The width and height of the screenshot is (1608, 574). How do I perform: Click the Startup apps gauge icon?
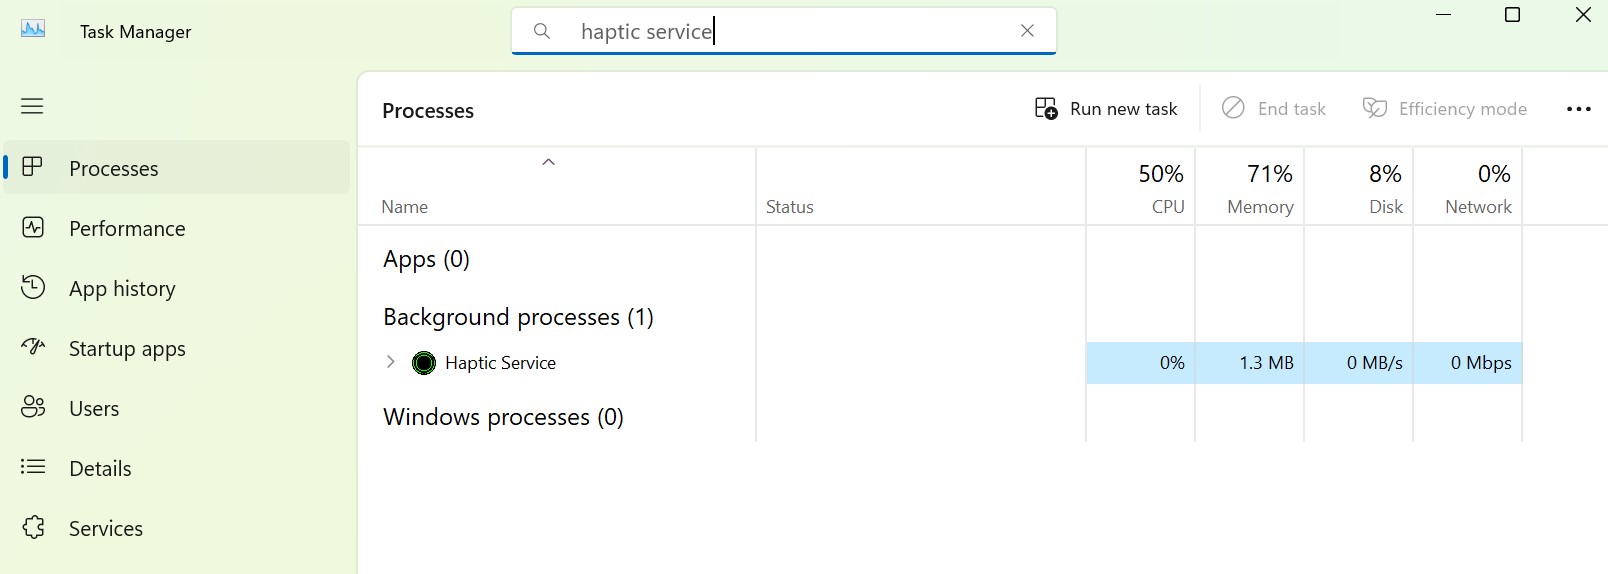click(33, 347)
